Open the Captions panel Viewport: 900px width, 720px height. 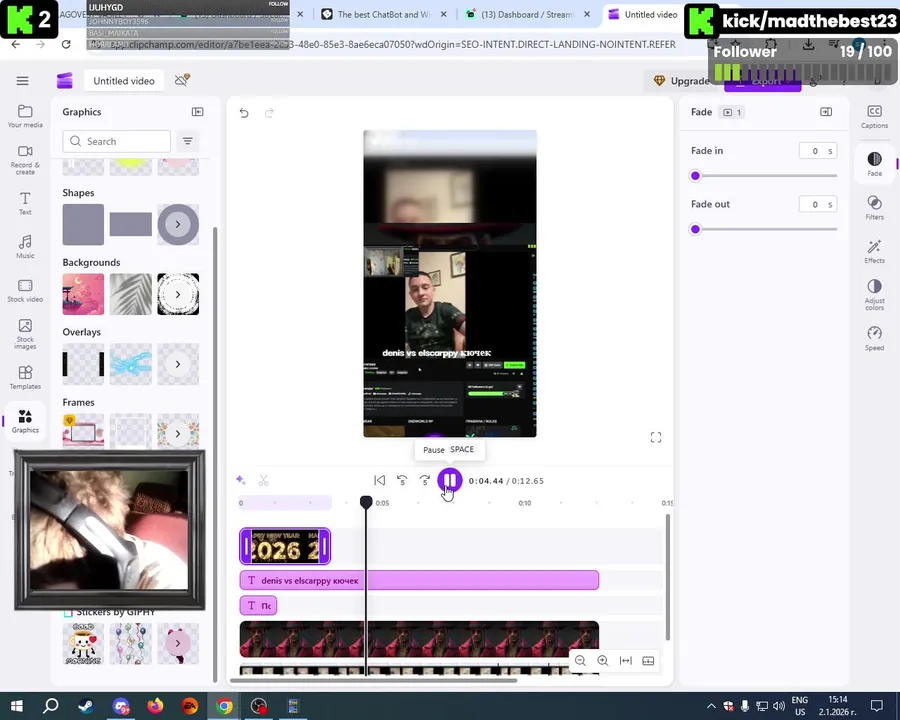[x=874, y=117]
